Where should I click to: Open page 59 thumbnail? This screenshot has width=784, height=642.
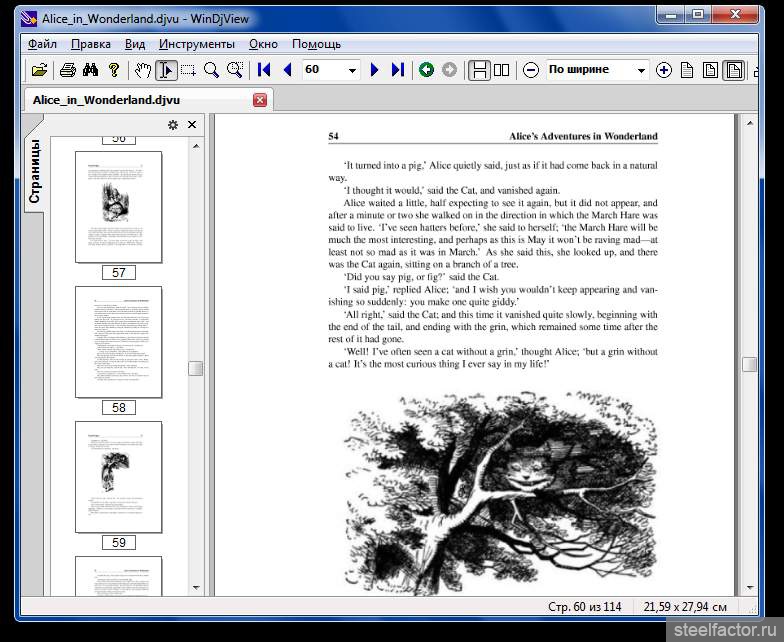point(118,477)
